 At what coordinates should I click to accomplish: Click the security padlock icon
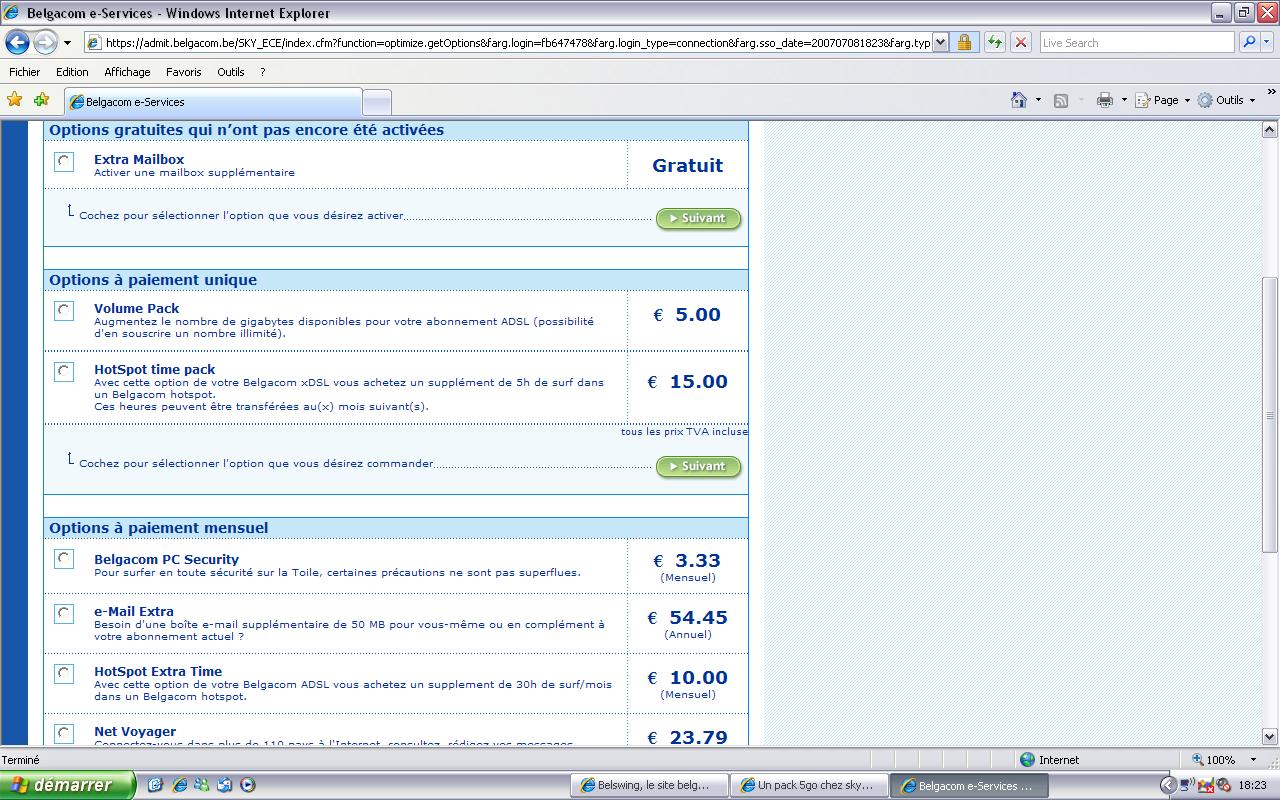click(964, 42)
